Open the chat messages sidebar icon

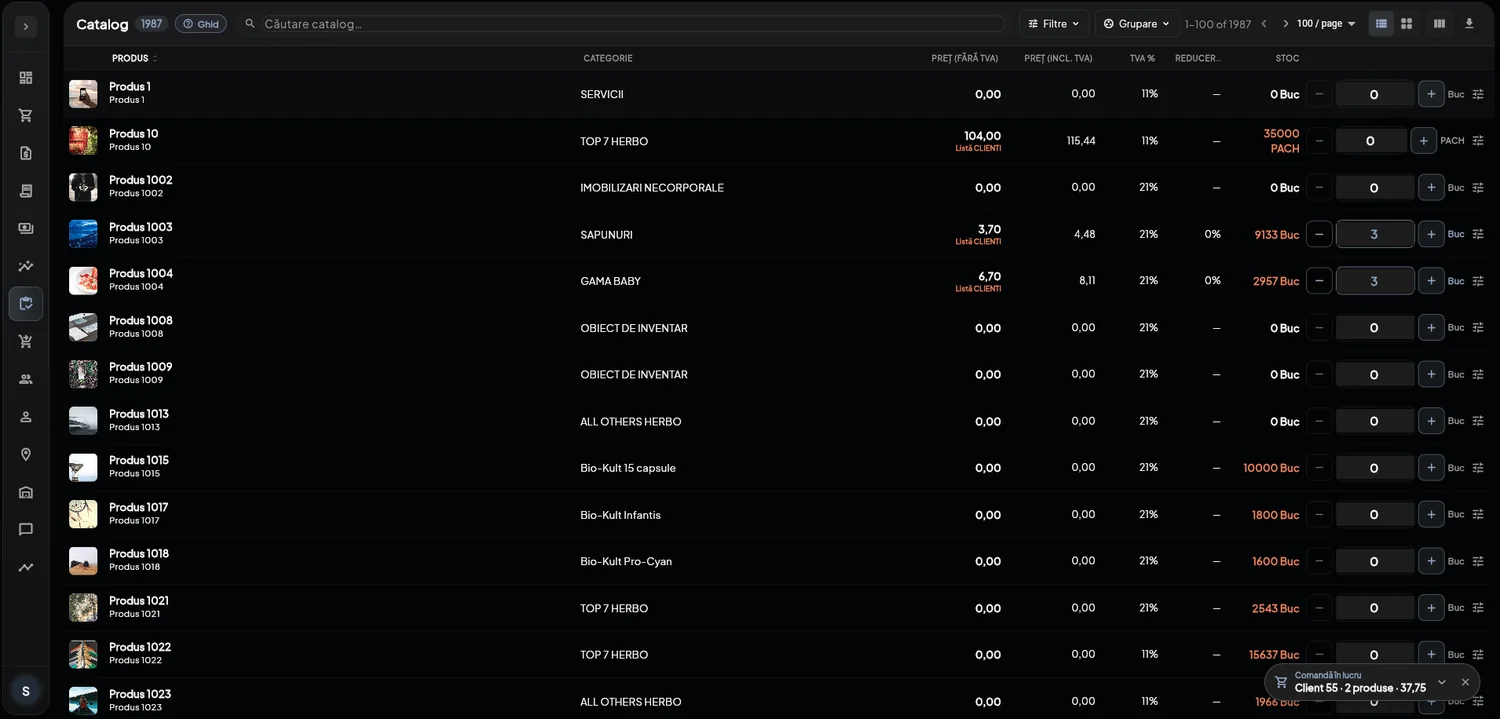(x=26, y=530)
